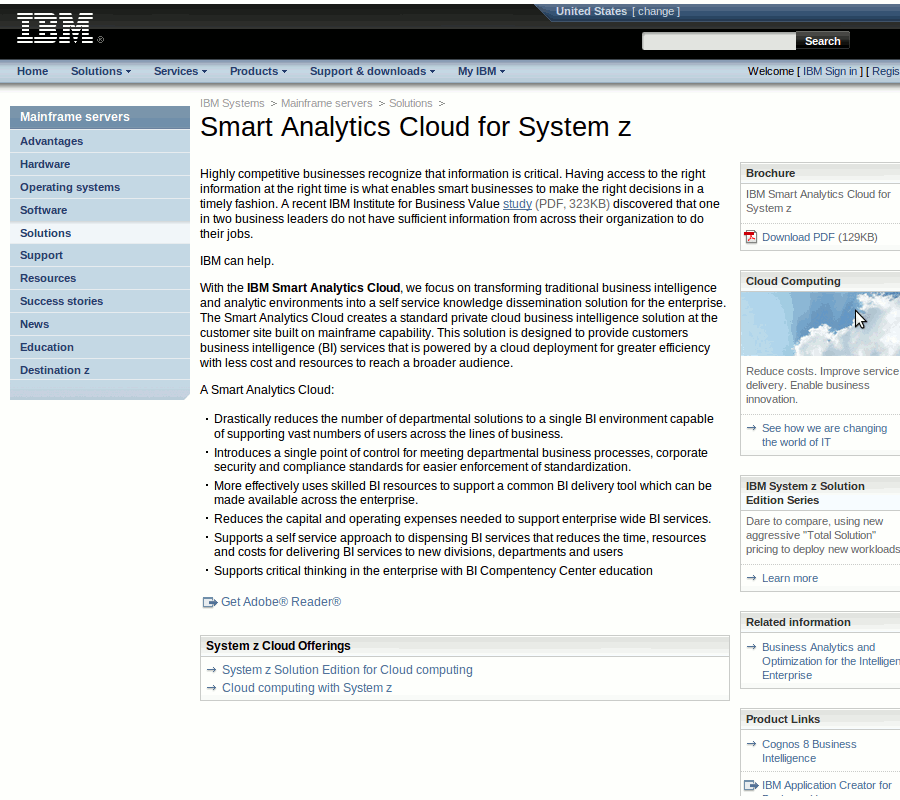Click Solutions breadcrumb
The width and height of the screenshot is (900, 800).
click(410, 103)
